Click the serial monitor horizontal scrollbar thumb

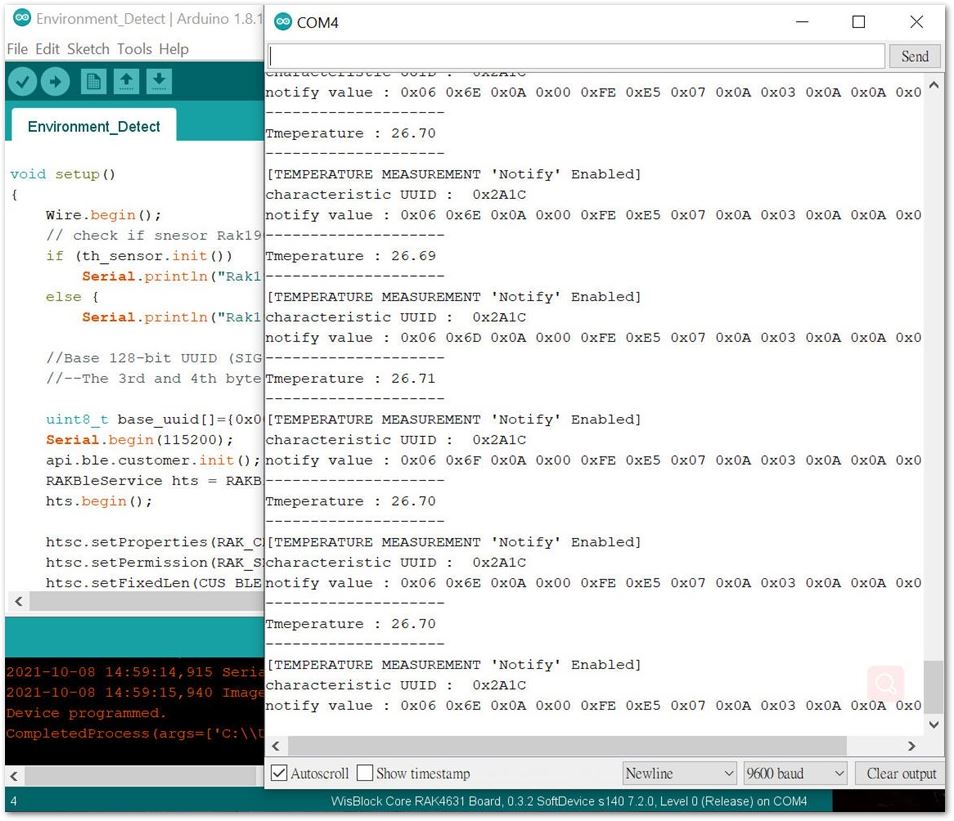coord(567,746)
